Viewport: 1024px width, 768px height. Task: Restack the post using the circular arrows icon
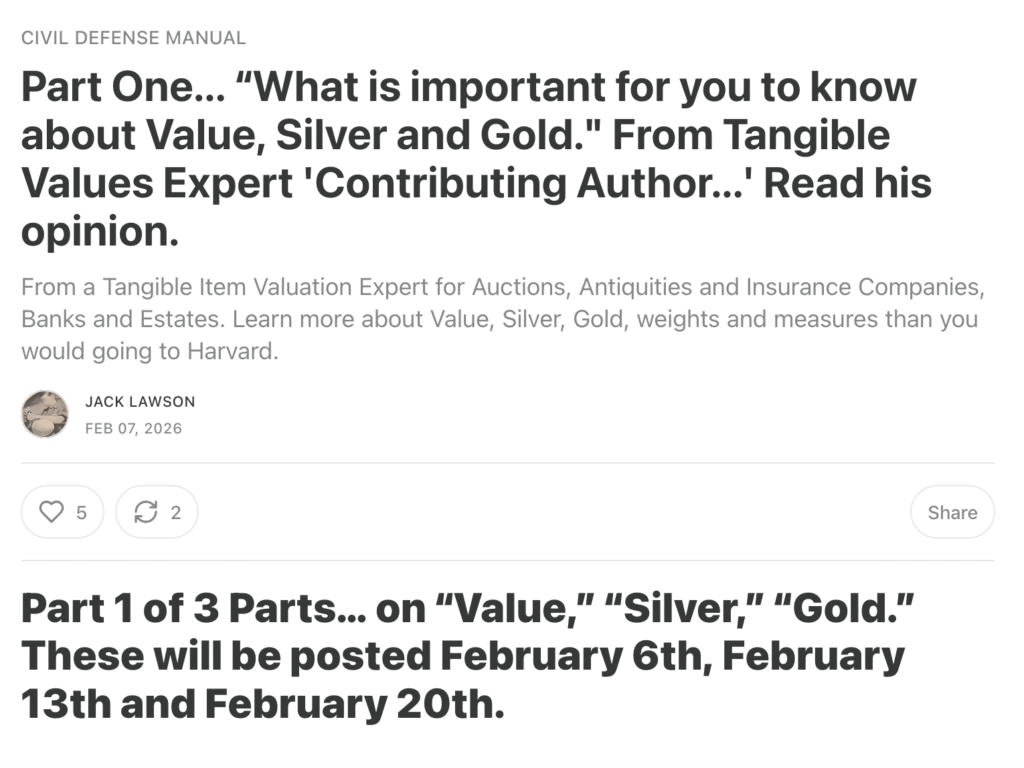click(146, 512)
